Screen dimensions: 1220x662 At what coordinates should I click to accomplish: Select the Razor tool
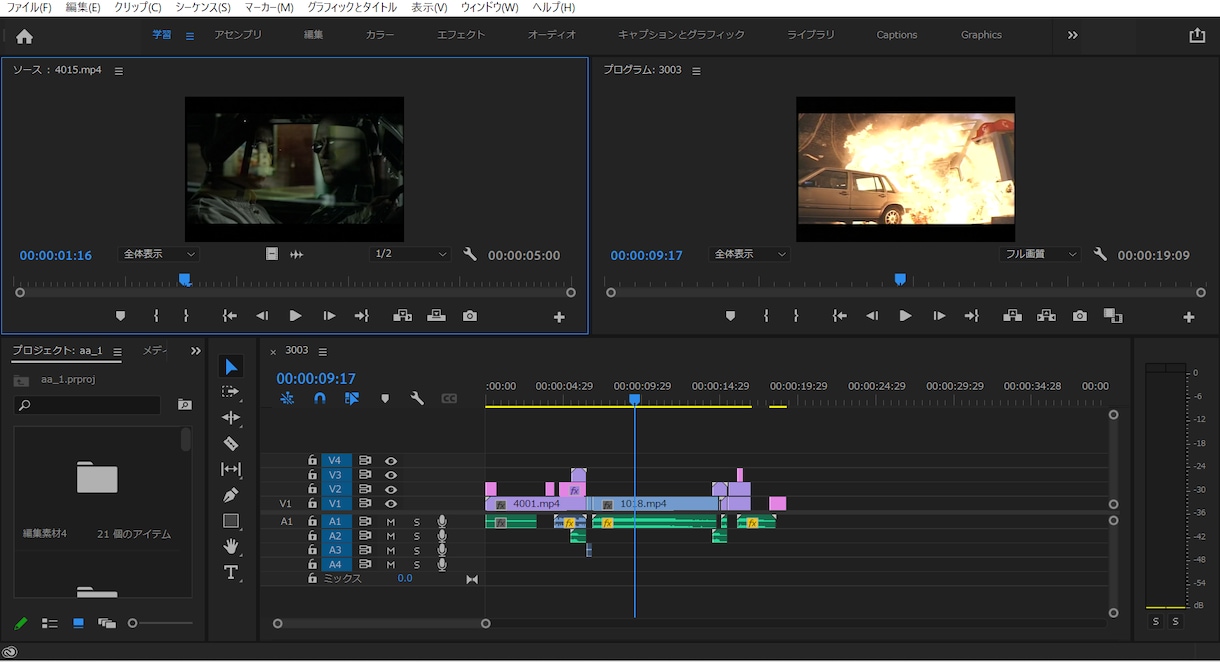[231, 443]
